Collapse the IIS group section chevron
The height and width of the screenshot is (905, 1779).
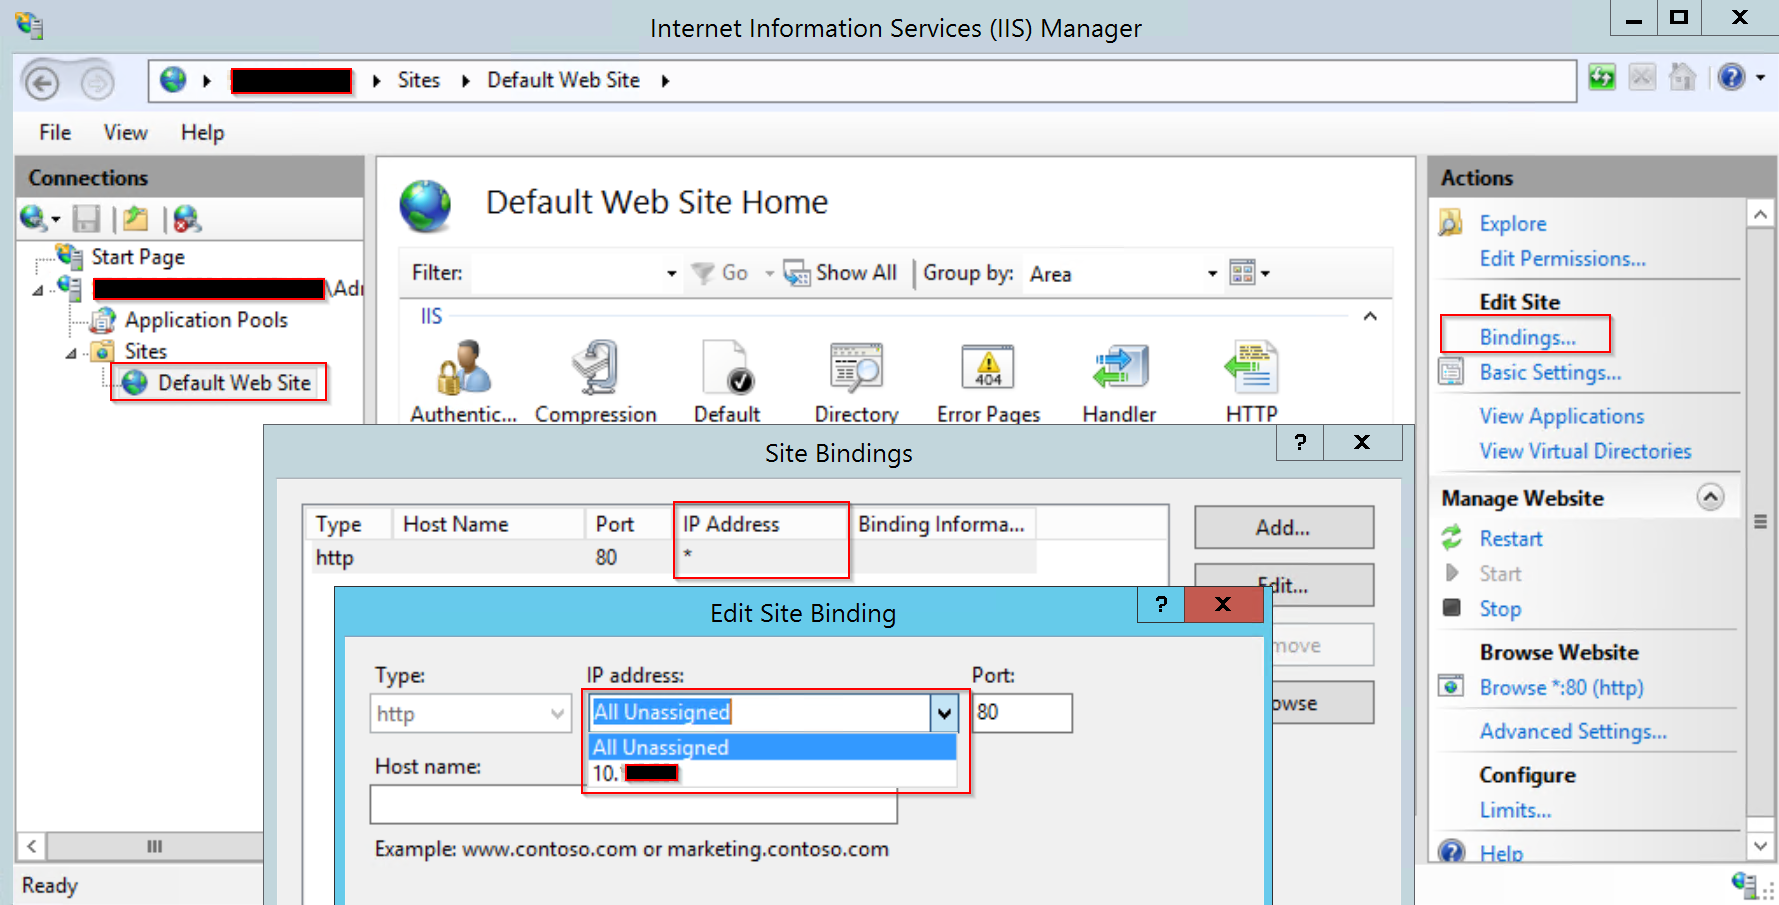coord(1370,316)
